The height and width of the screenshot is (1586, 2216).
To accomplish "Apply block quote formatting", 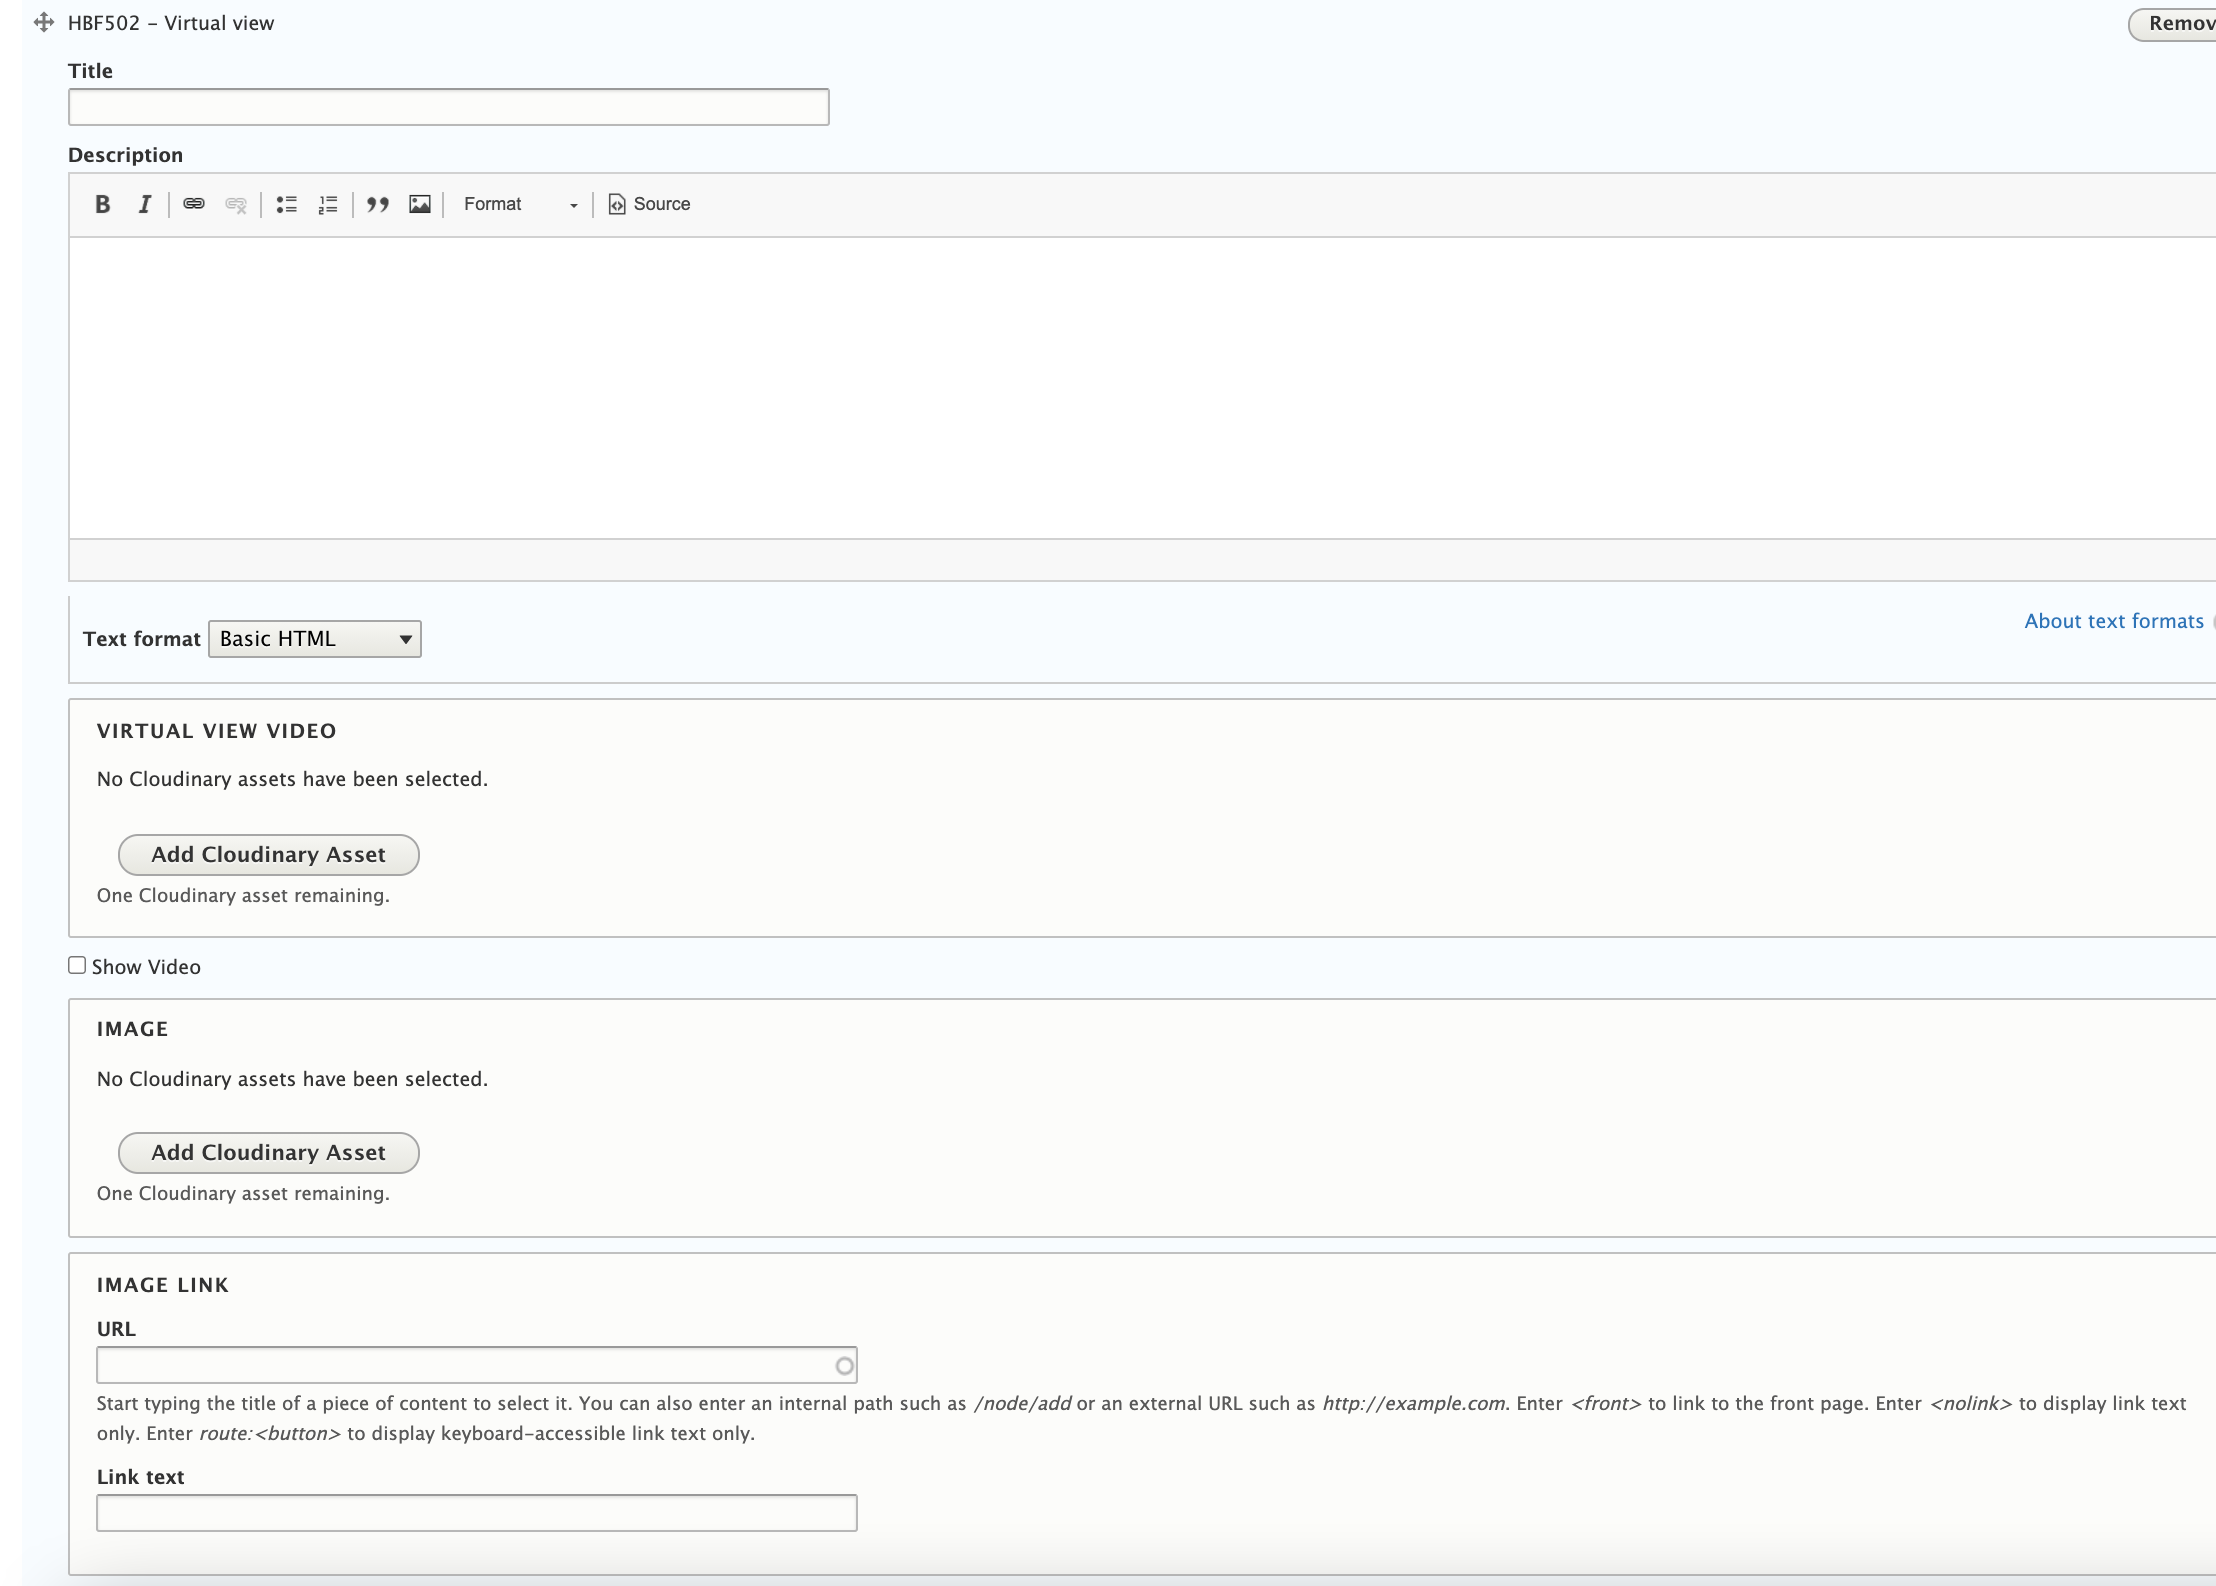I will 378,204.
